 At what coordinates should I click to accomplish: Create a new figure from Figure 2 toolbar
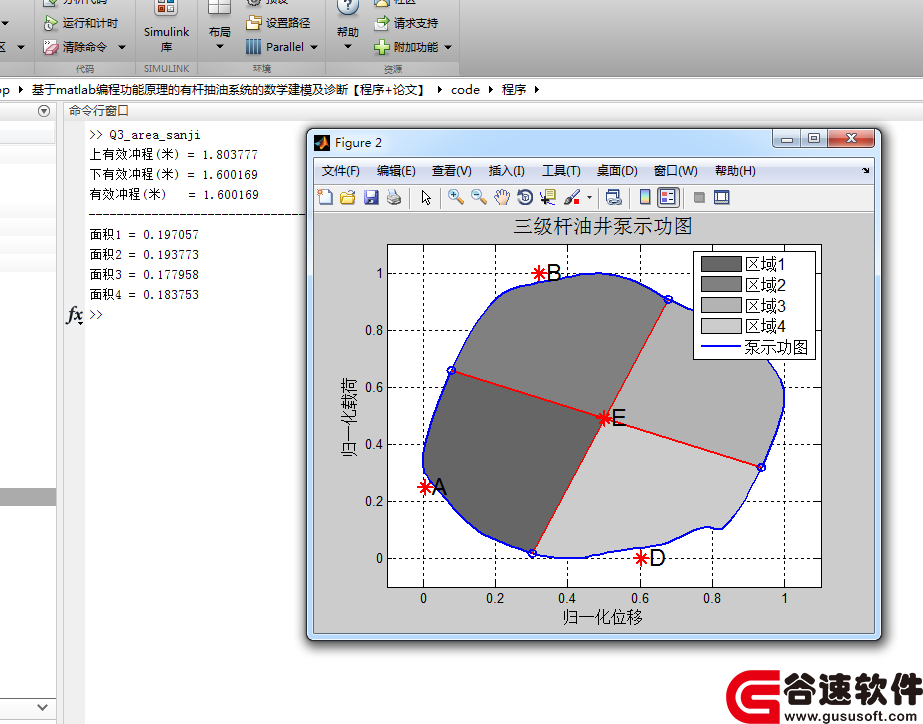tap(325, 197)
